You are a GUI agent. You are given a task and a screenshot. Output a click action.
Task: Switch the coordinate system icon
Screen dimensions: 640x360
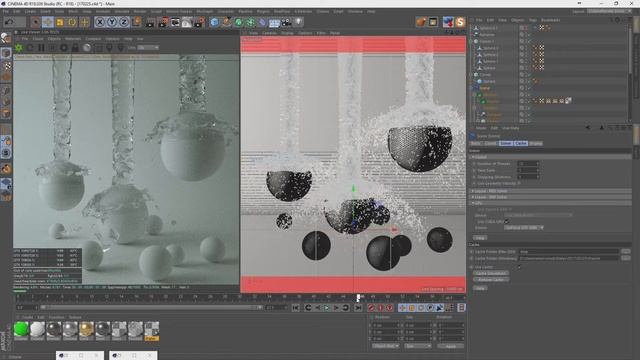[136, 22]
